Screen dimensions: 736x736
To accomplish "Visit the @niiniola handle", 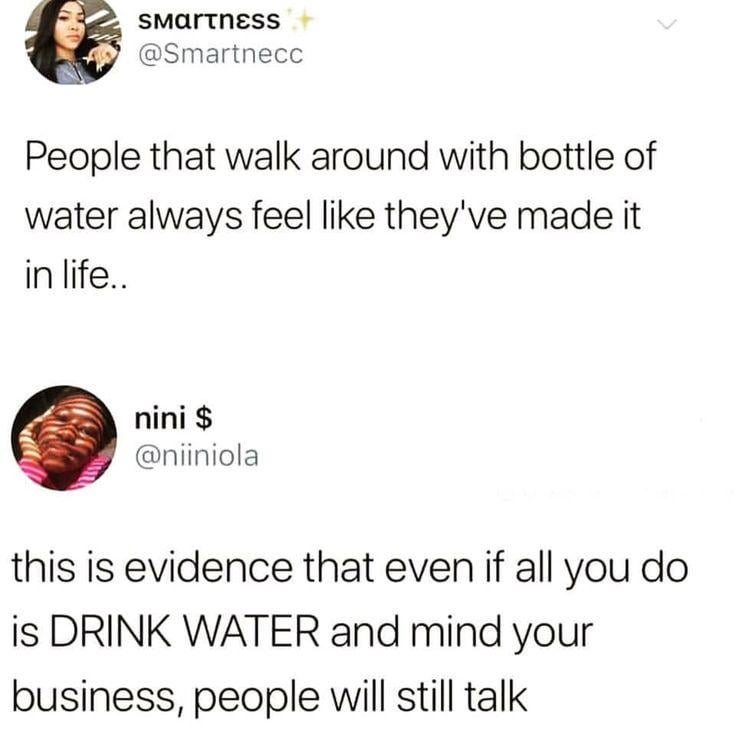I will coord(197,457).
